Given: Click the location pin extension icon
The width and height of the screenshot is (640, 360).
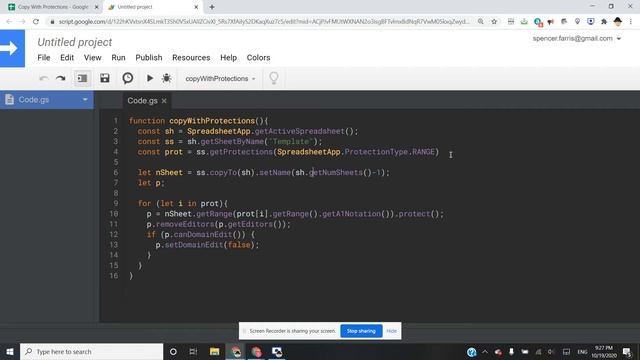Looking at the screenshot, I should point(577,22).
